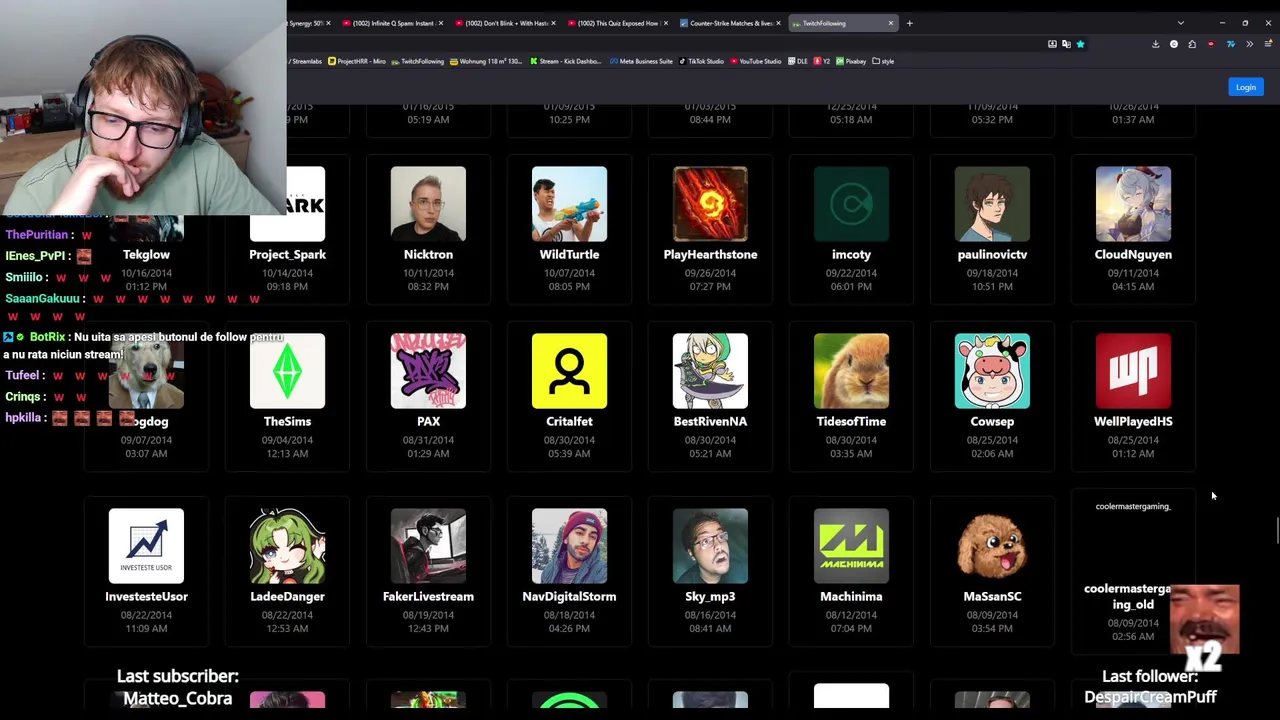1280x720 pixels.
Task: Click the Login button
Action: click(x=1245, y=87)
